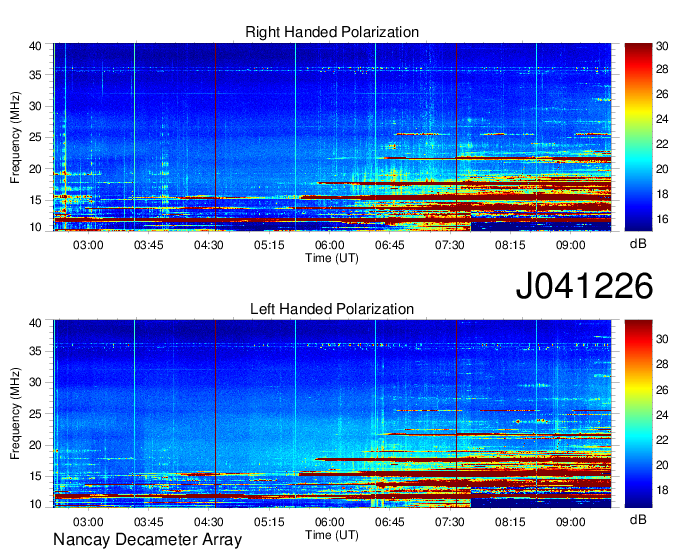Select time tick "09:00" on Right Handed plot

pos(570,245)
